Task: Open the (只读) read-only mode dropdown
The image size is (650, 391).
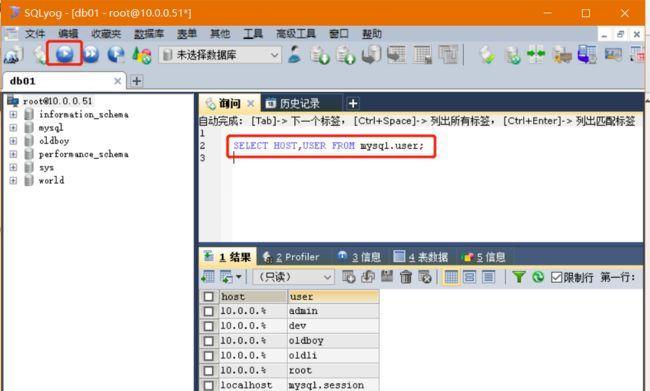Action: [x=293, y=277]
